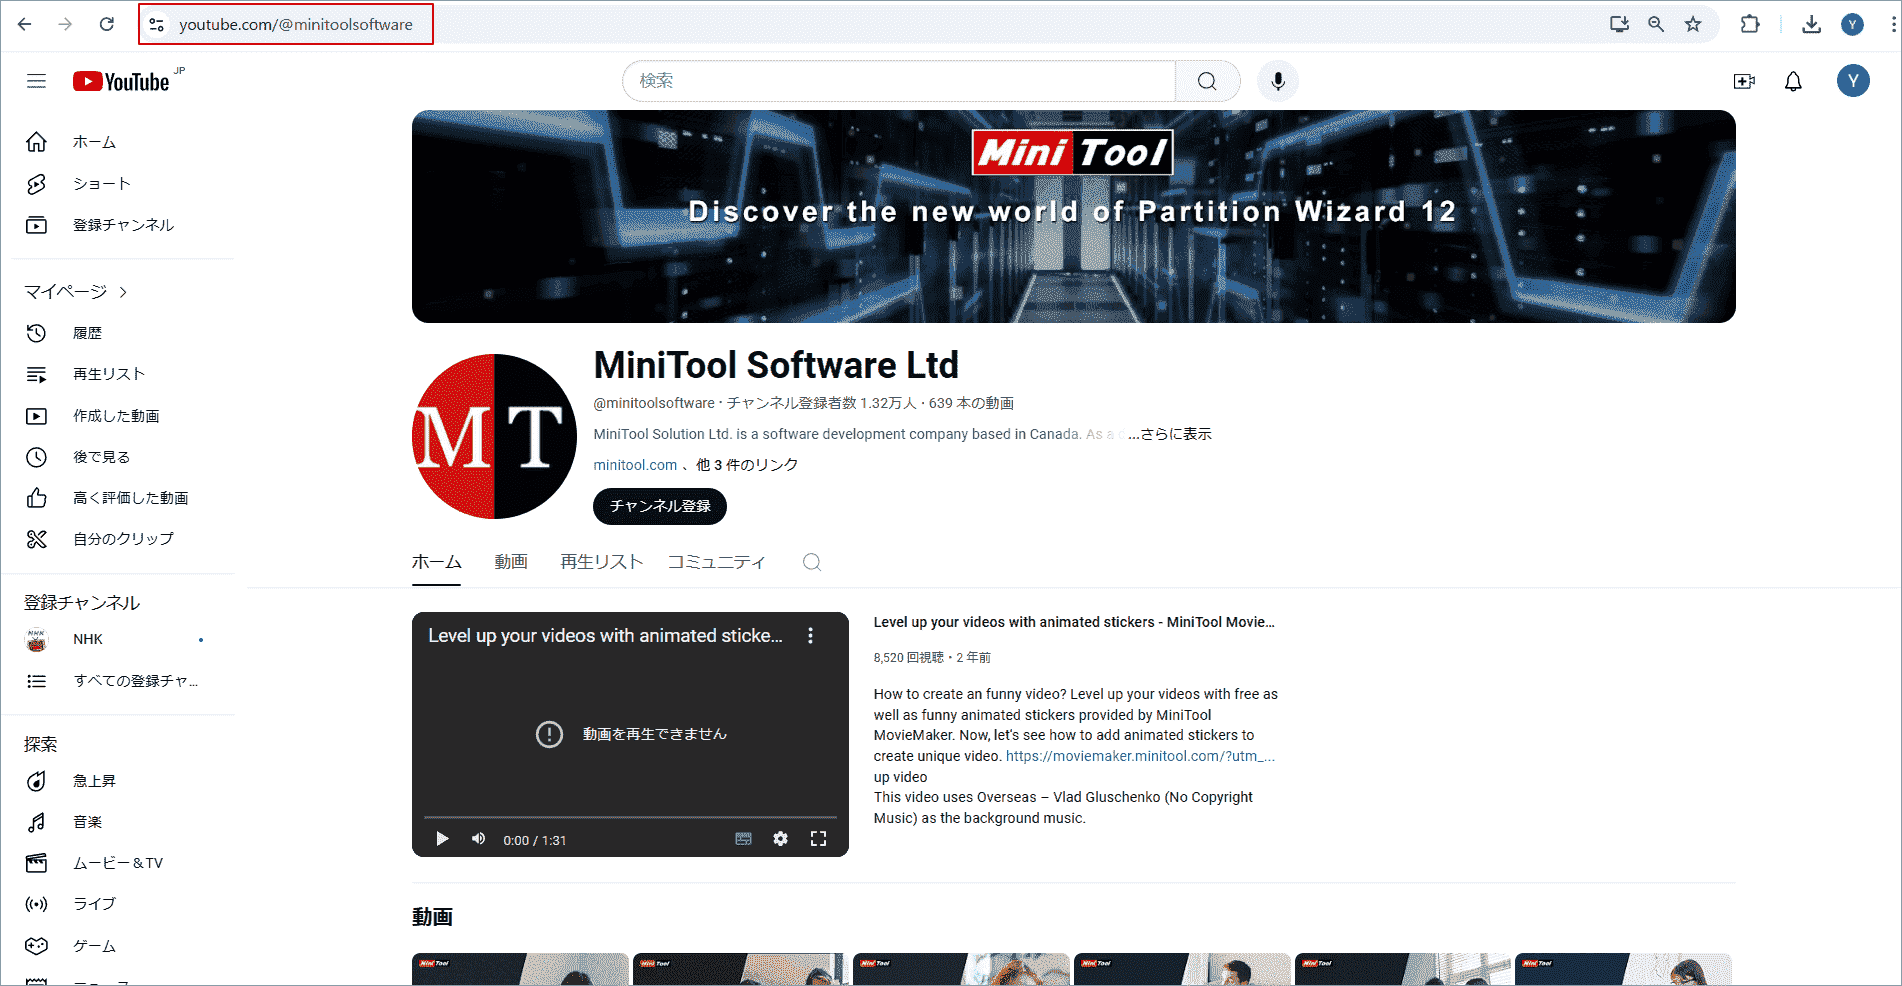Click the search magnifier button
1902x986 pixels.
click(1207, 81)
